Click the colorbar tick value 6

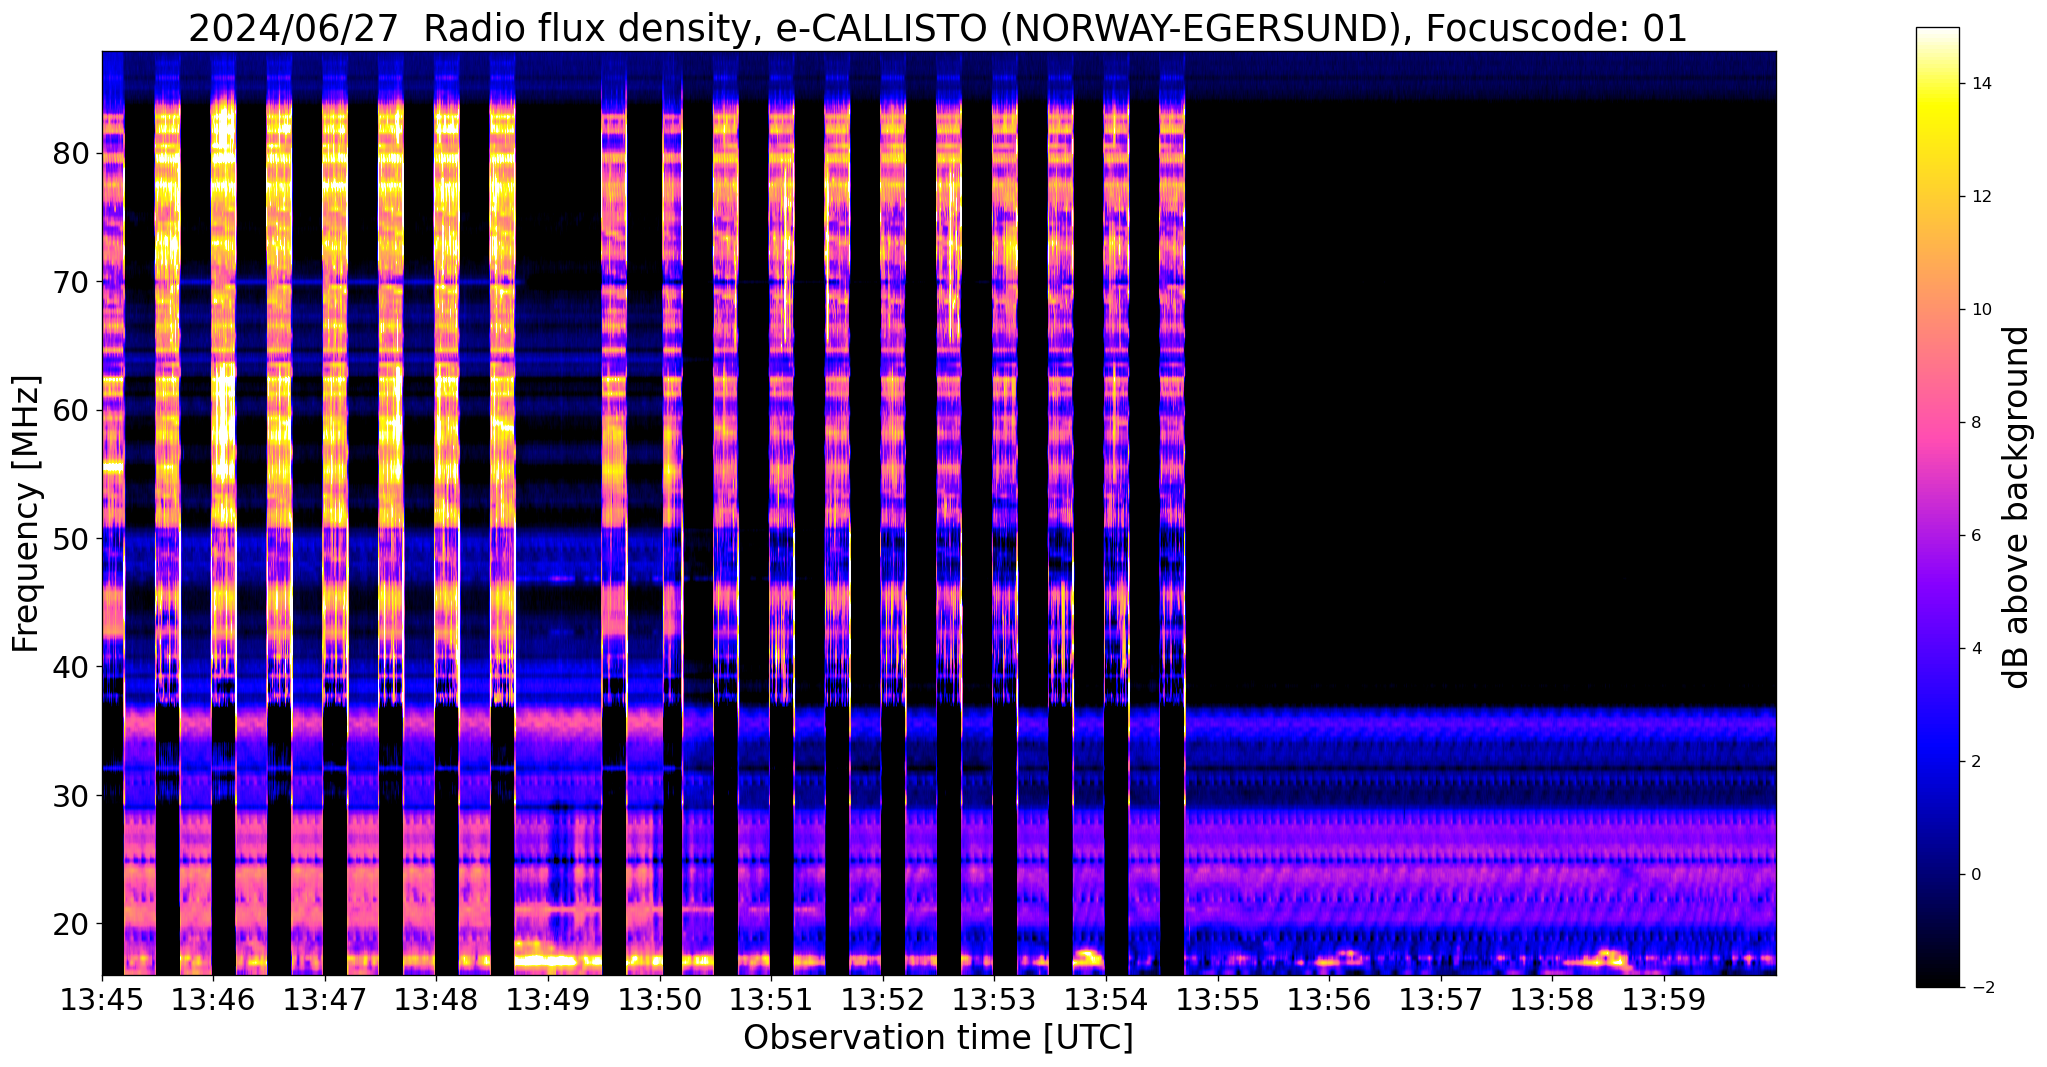pyautogui.click(x=1976, y=536)
